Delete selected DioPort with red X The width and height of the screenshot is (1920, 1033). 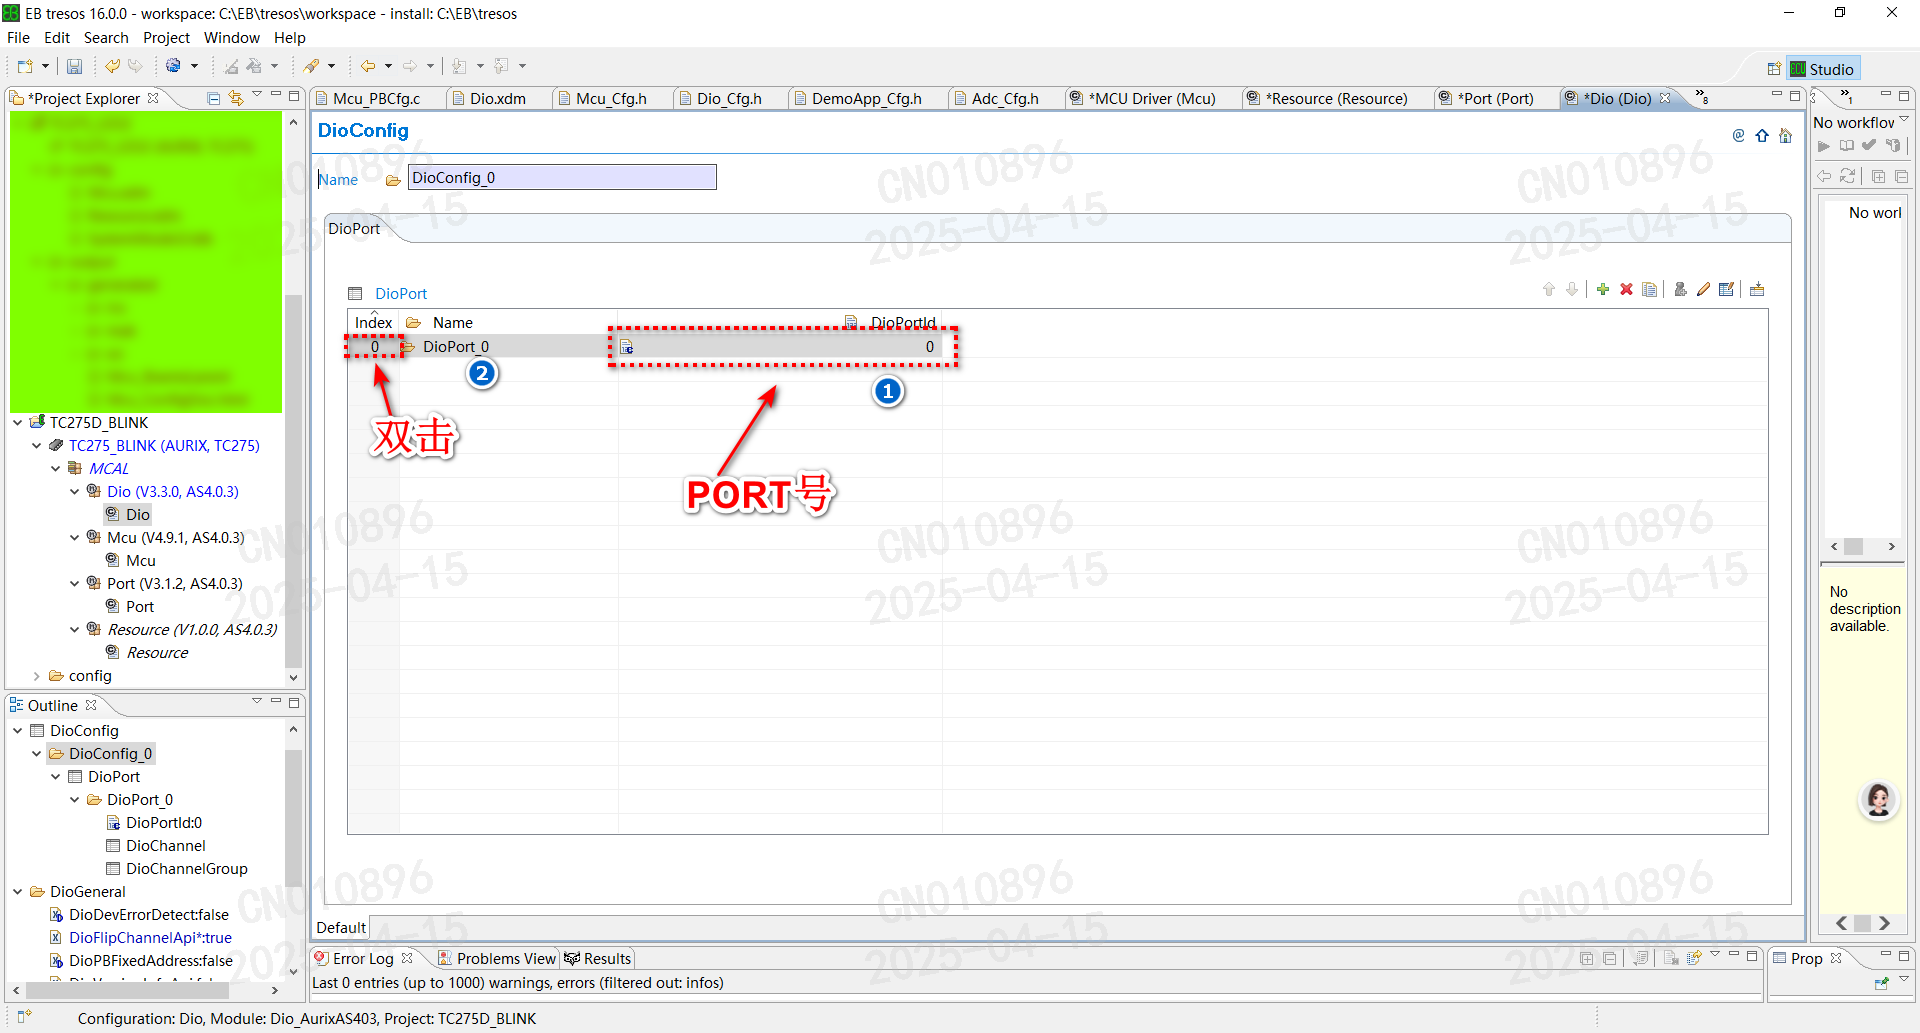point(1627,290)
